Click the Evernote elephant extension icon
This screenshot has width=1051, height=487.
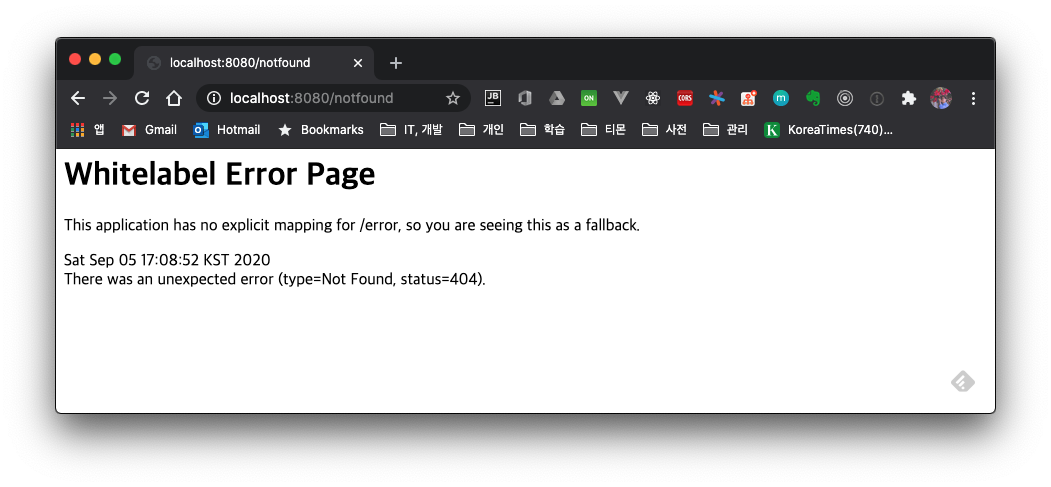coord(813,98)
